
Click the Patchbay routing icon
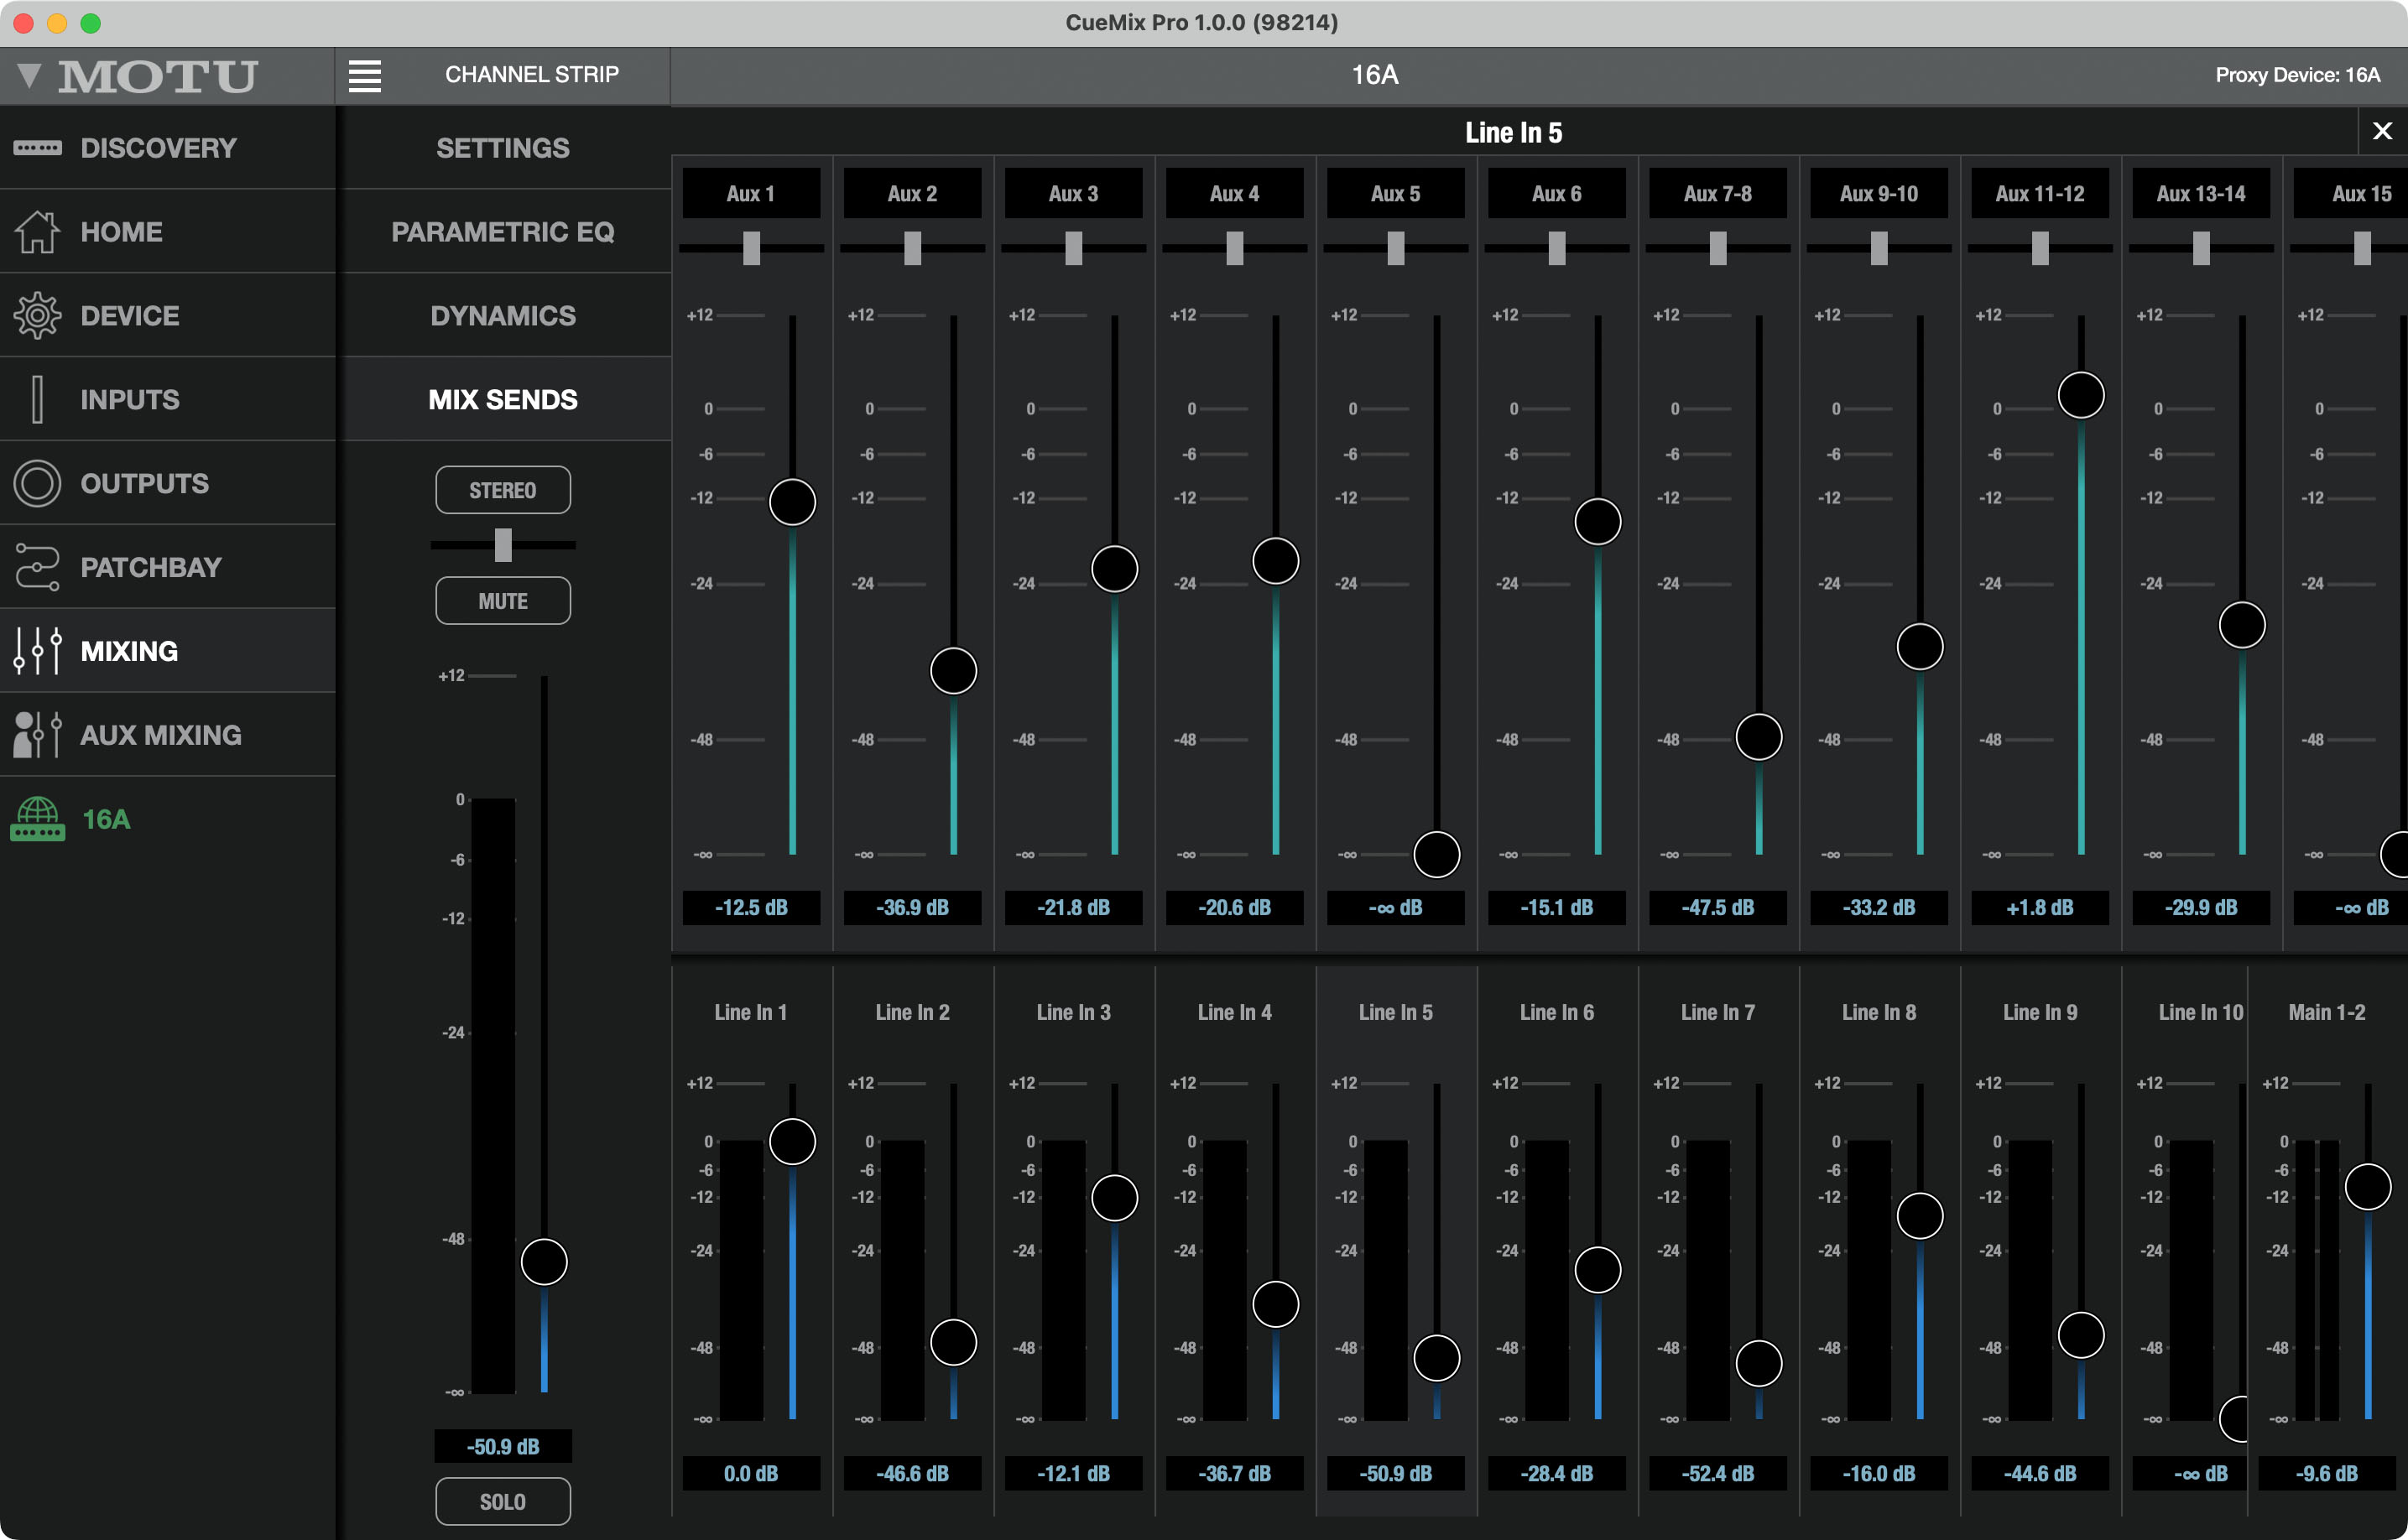coord(37,567)
